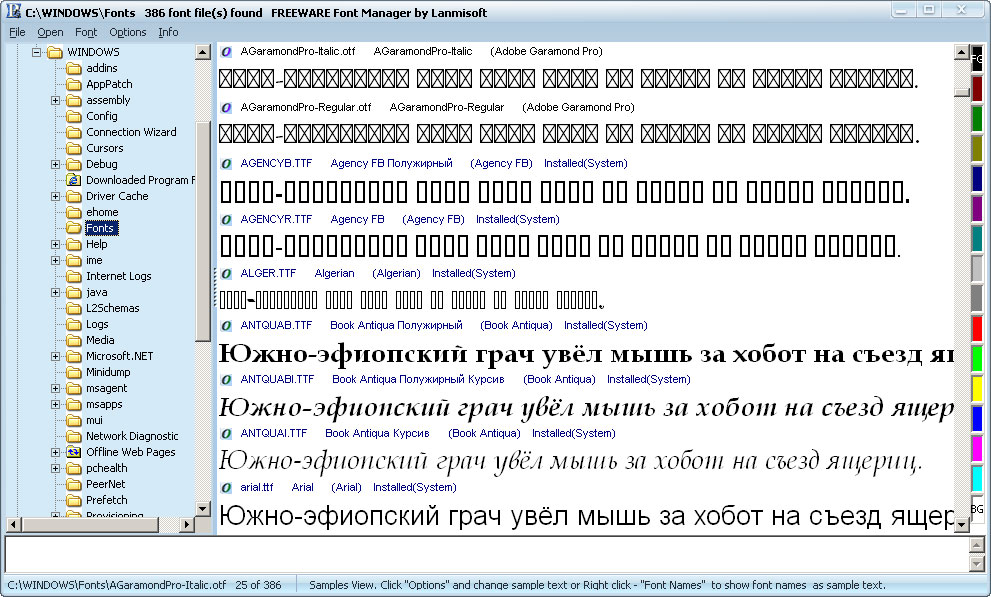Collapse the WINDOWS folder tree node
Viewport: 991px width, 597px height.
coord(36,52)
